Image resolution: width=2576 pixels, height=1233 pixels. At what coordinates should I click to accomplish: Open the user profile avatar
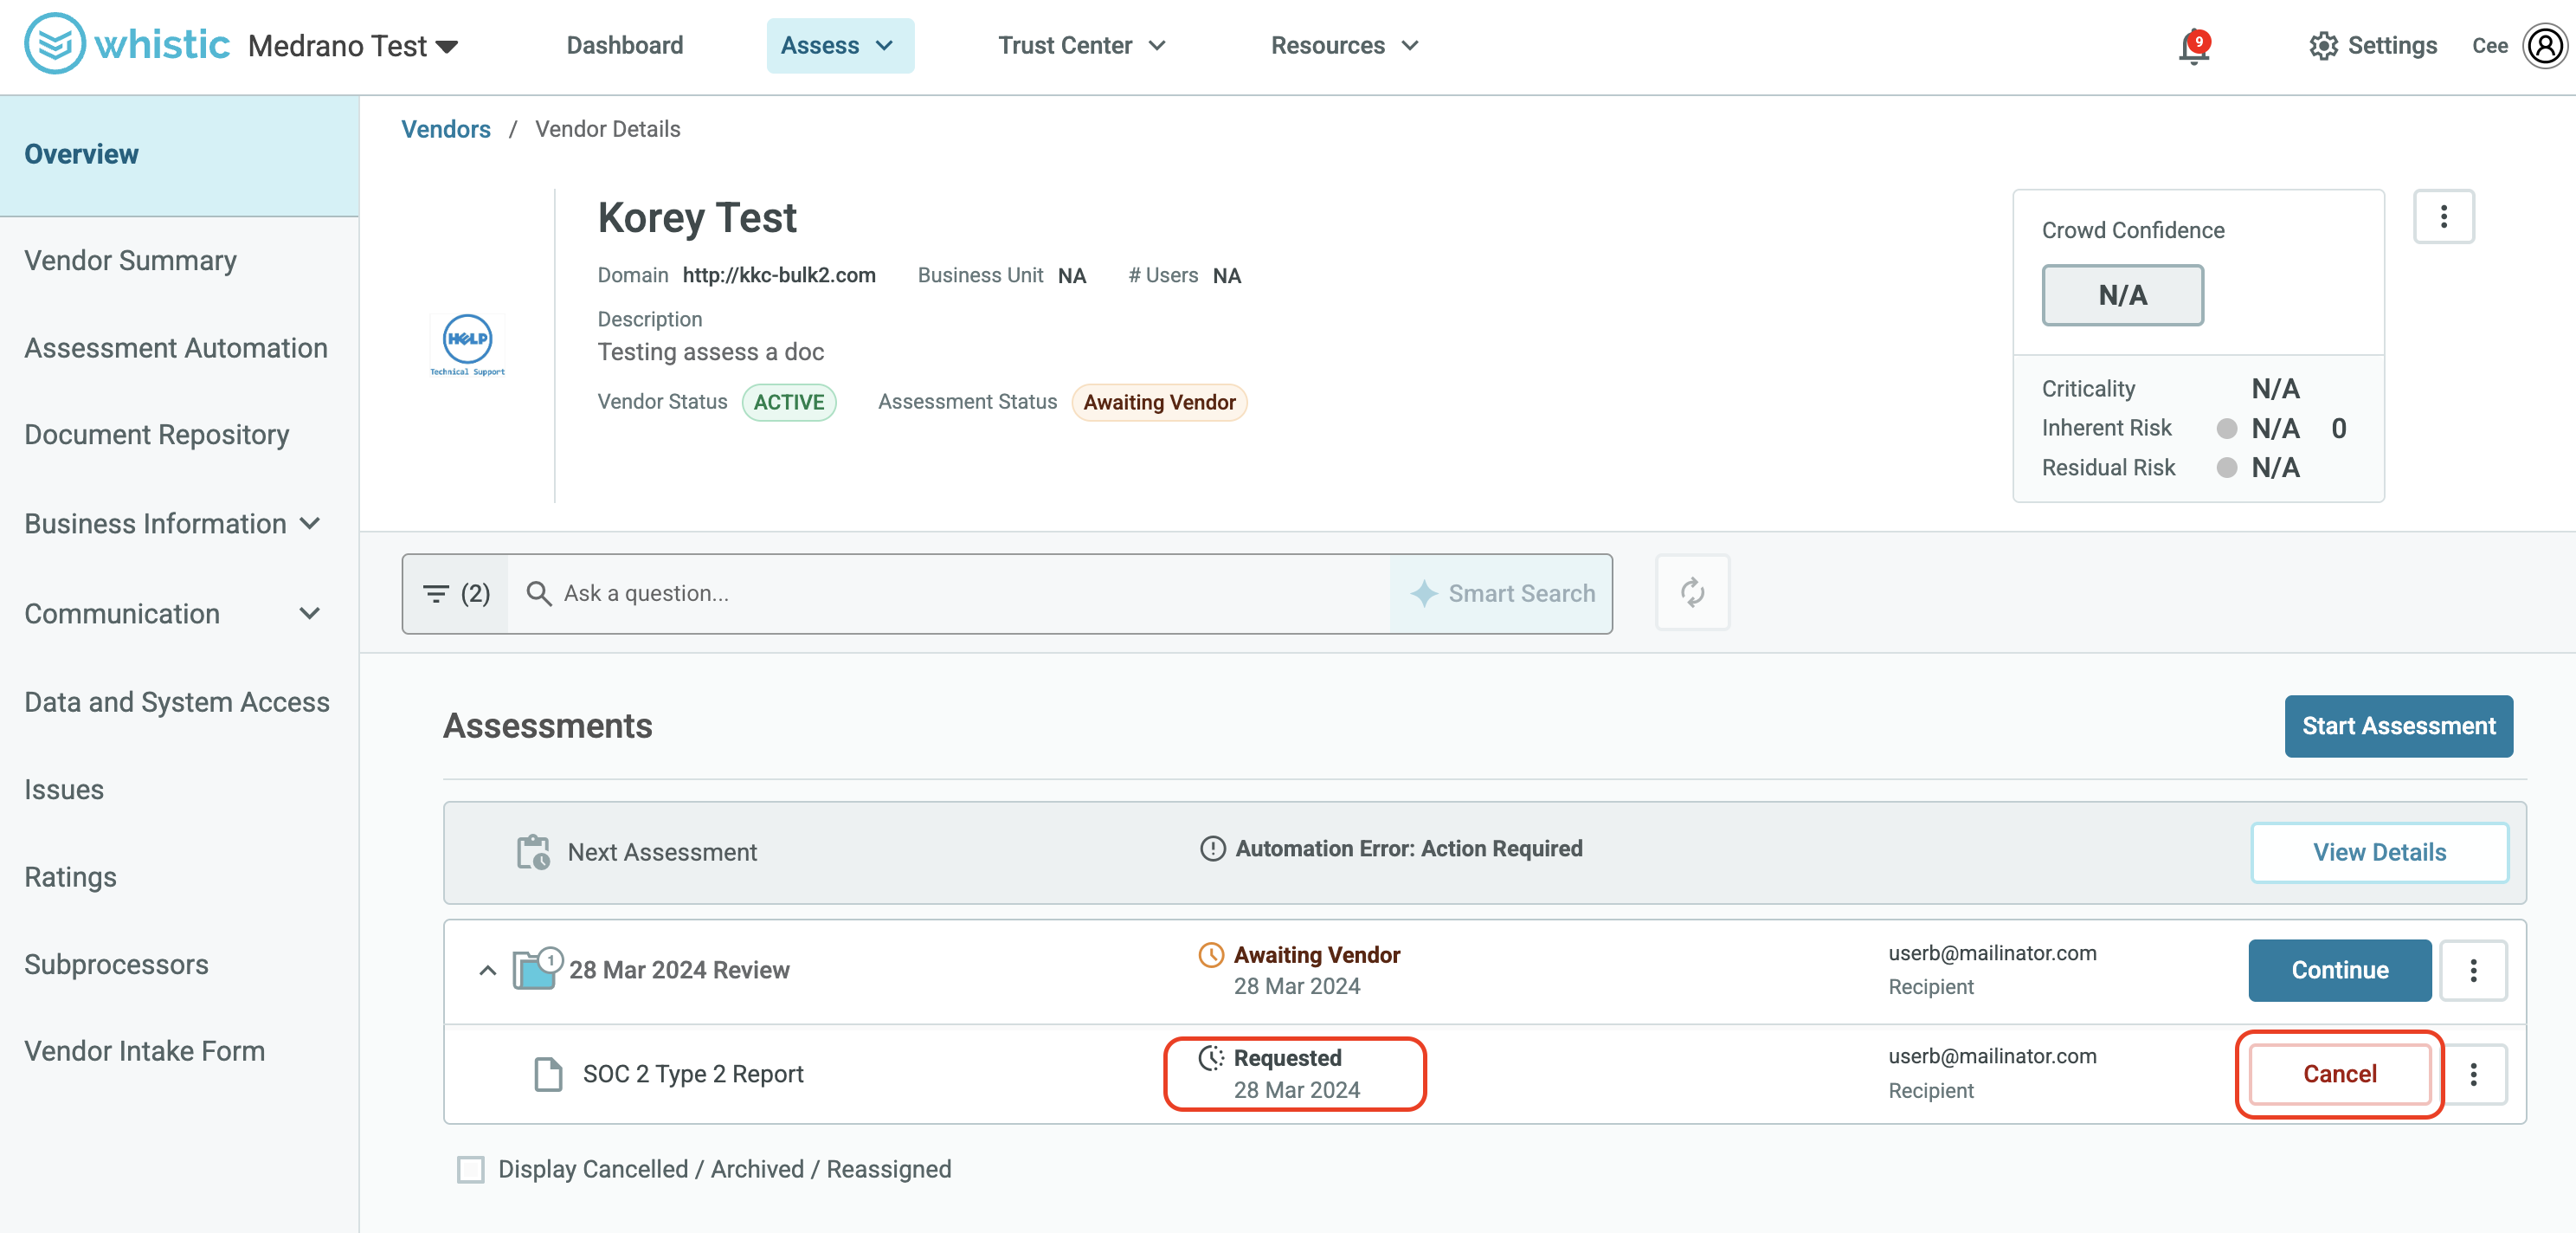click(2544, 46)
